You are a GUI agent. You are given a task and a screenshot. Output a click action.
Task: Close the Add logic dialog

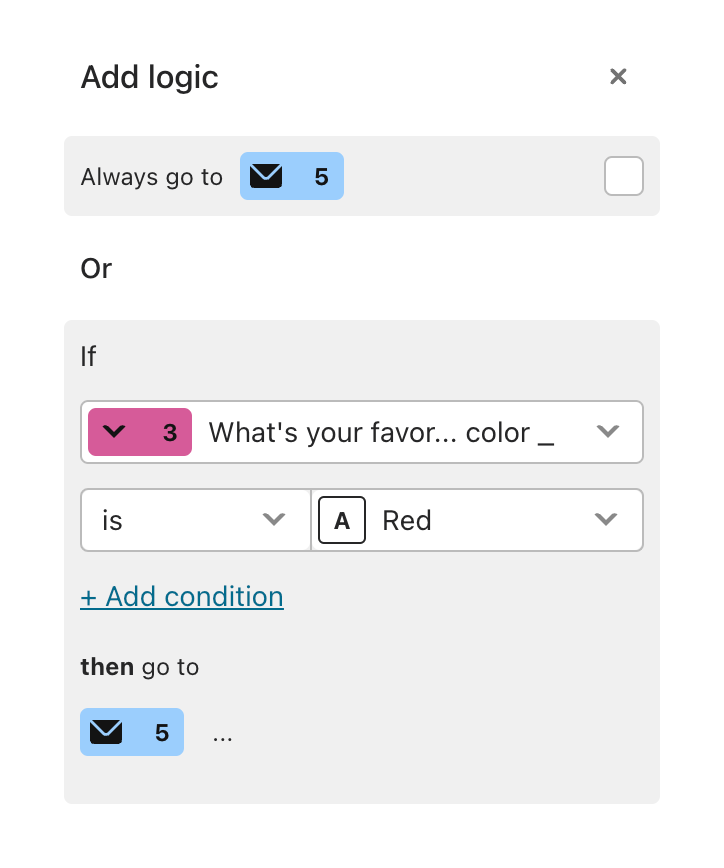pos(618,76)
